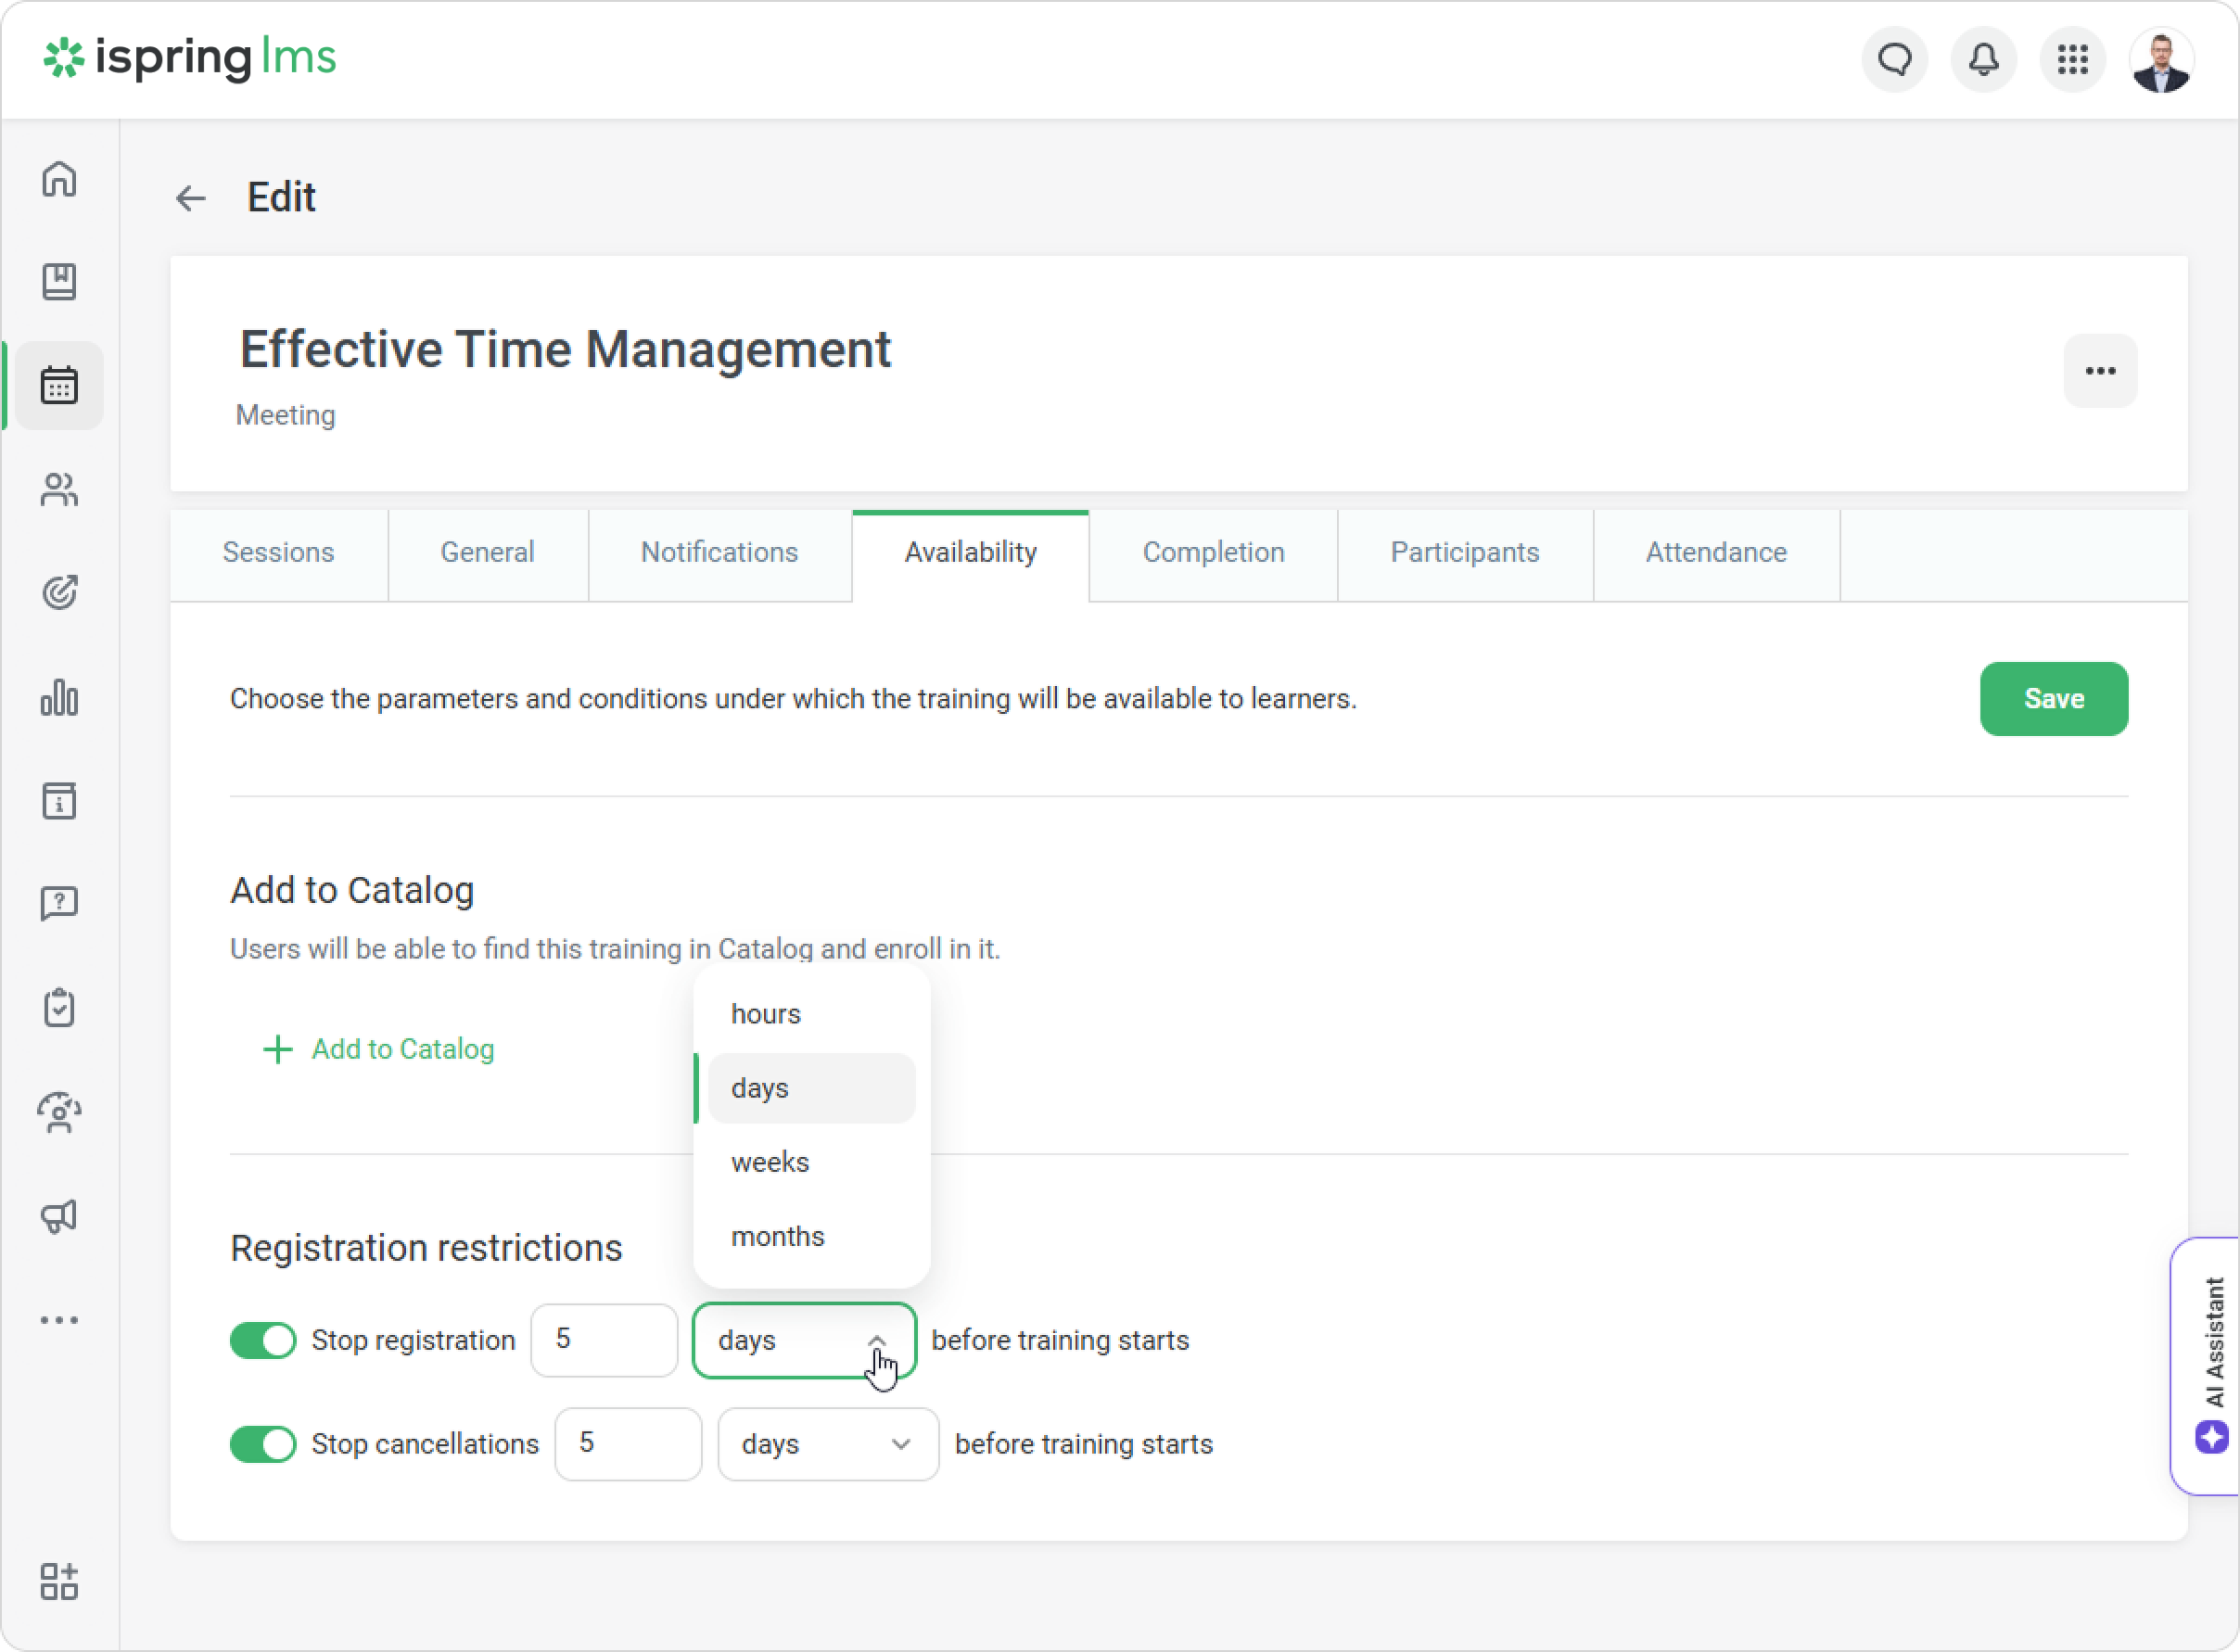
Task: Open the three-dot menu for the training
Action: pyautogui.click(x=2100, y=371)
